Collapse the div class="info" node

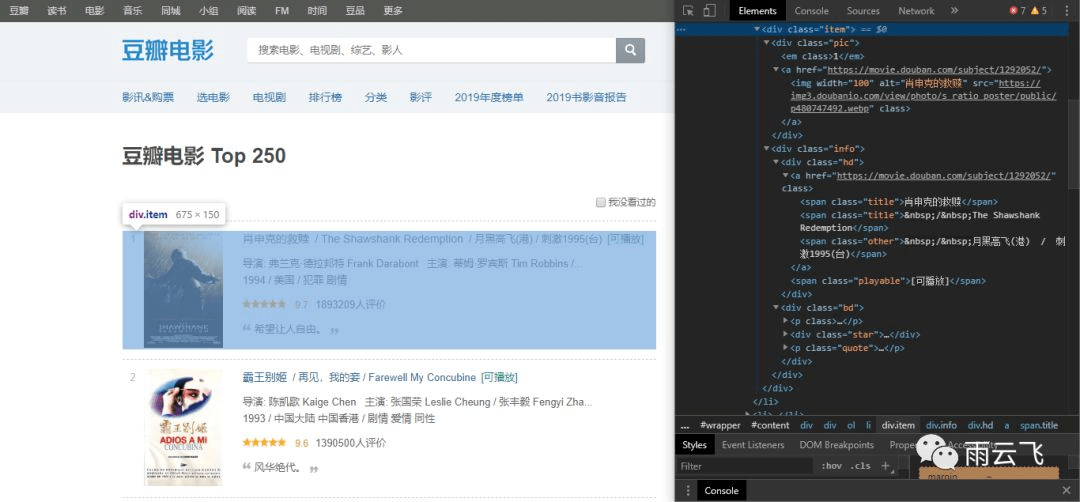point(767,149)
